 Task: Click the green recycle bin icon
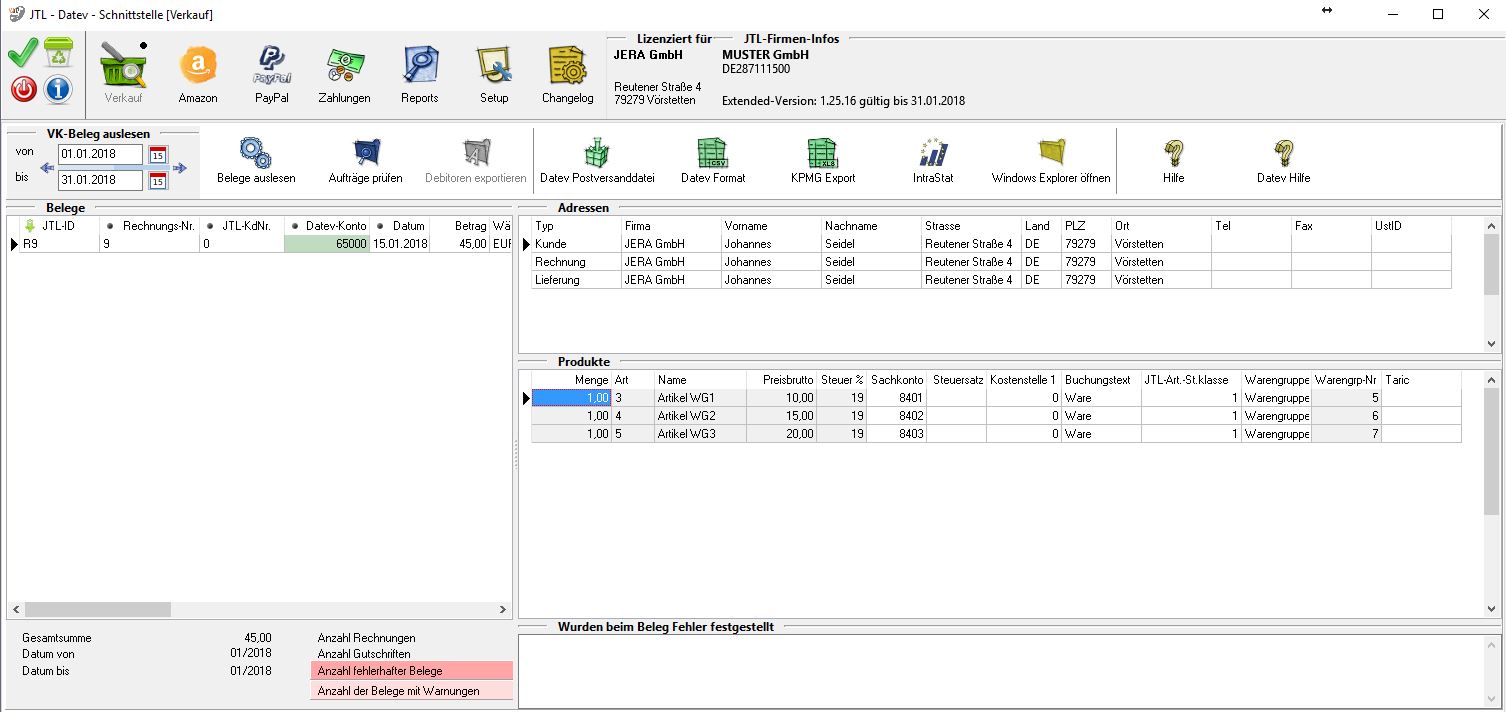point(59,53)
